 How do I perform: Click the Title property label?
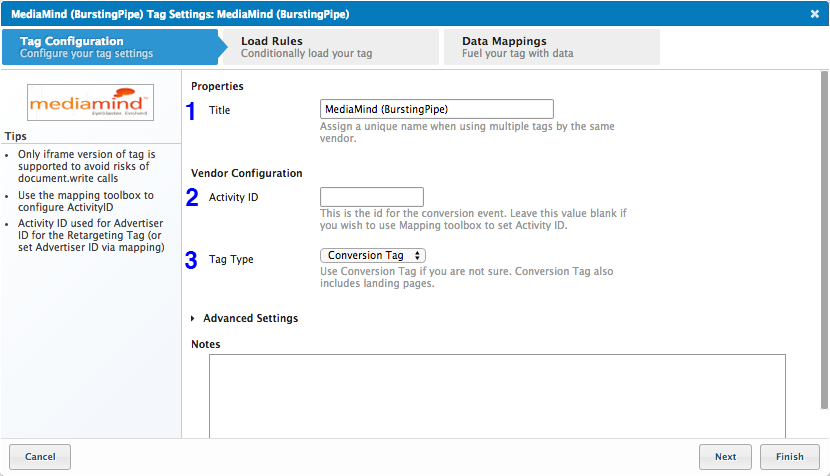[219, 110]
